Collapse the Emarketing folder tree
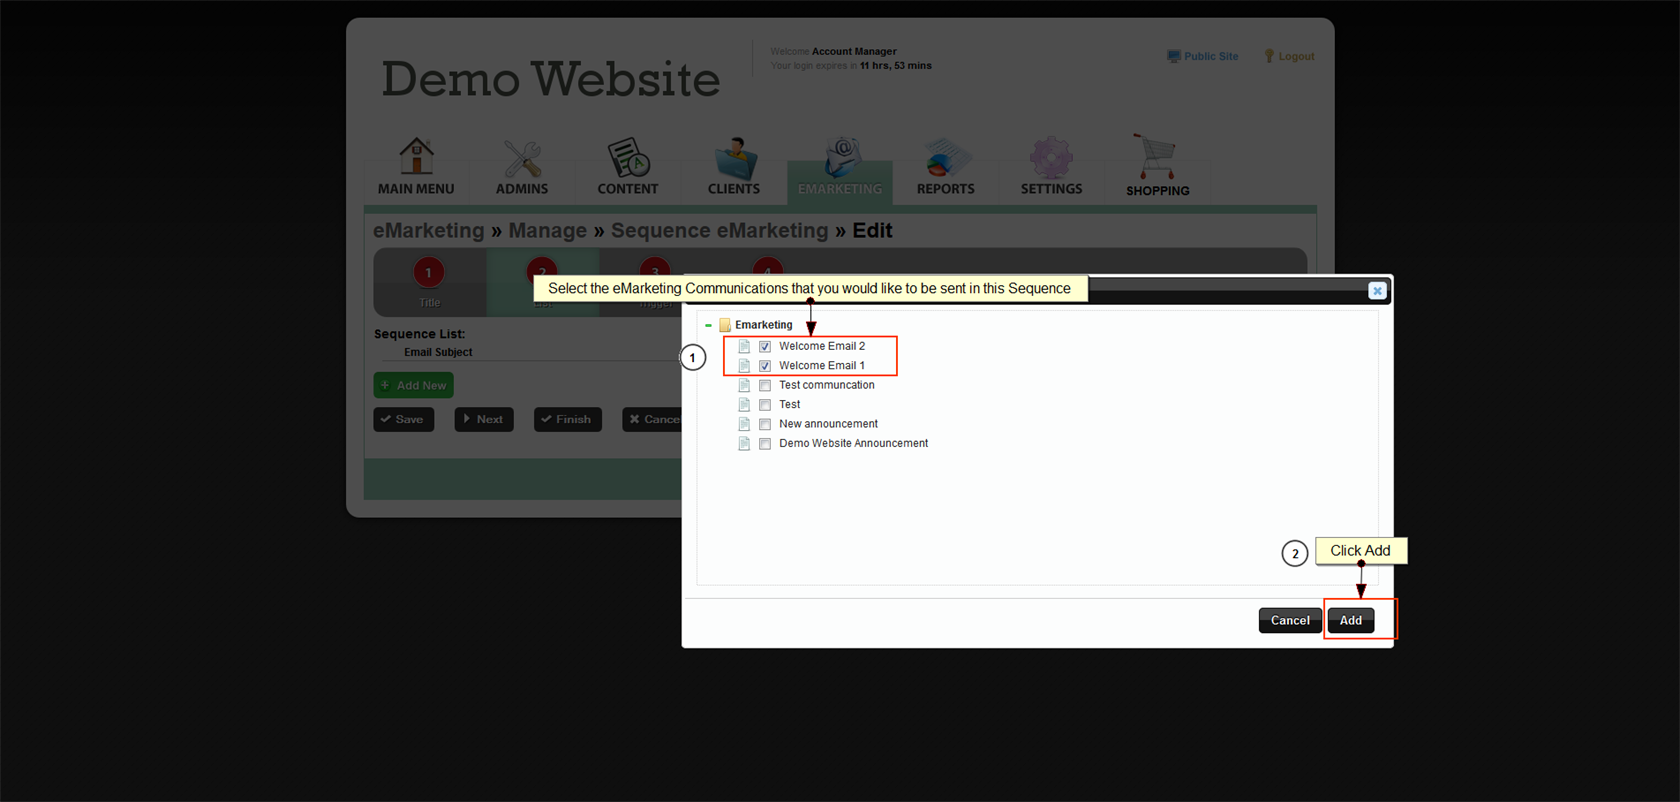 [x=708, y=325]
